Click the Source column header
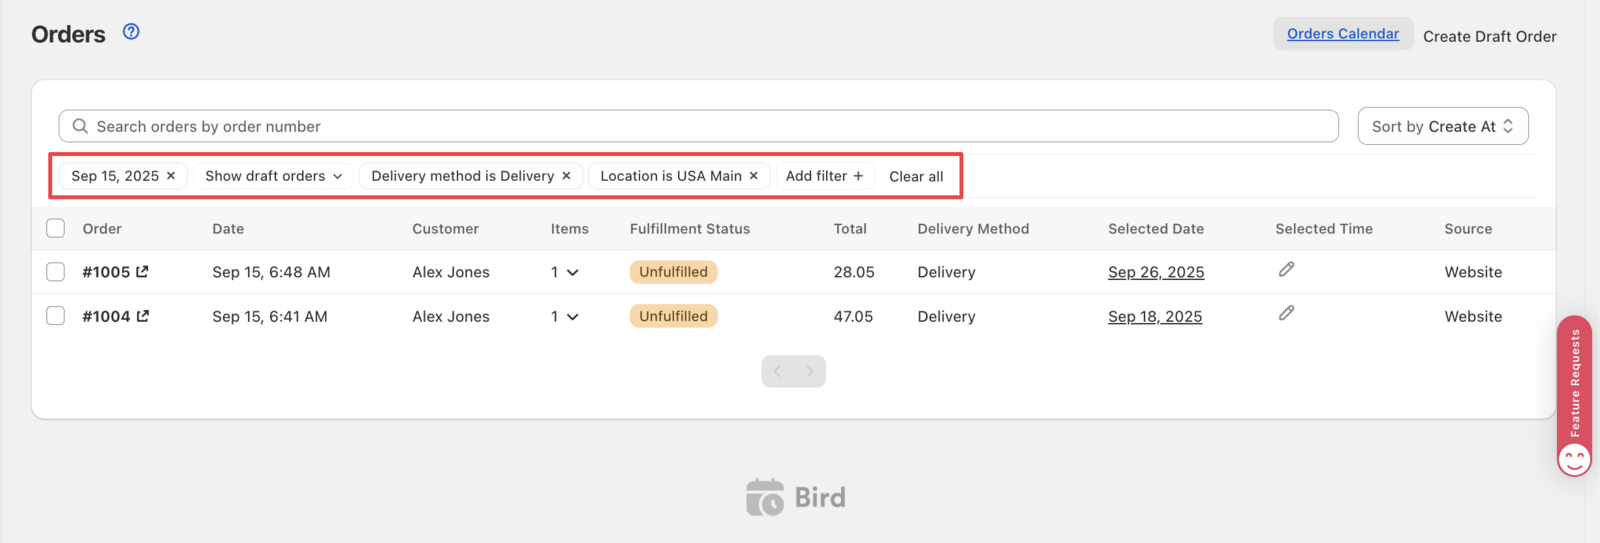 point(1468,228)
